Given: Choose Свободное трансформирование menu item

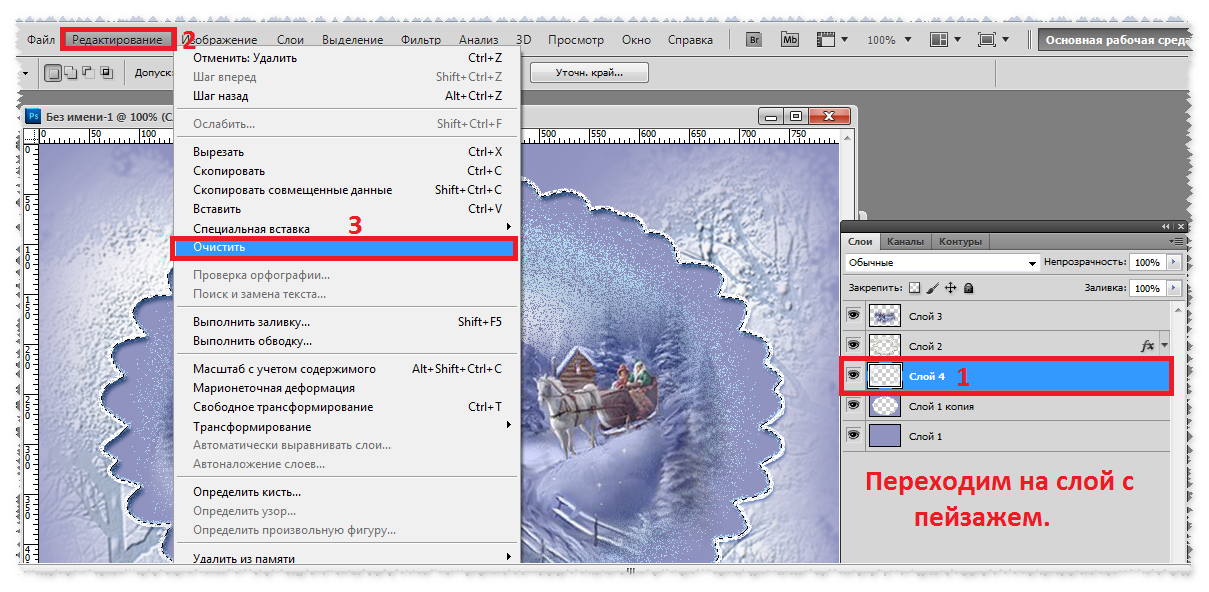Looking at the screenshot, I should pos(347,407).
